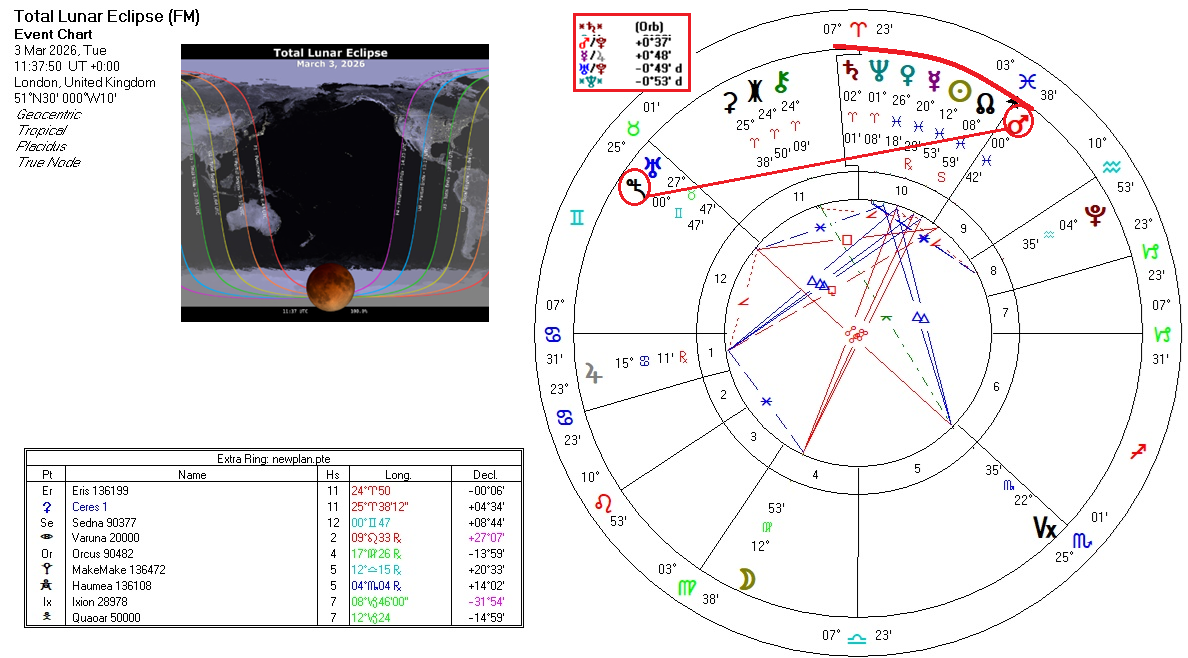Click the Pluto glyph in Aquarius

(x=1096, y=215)
